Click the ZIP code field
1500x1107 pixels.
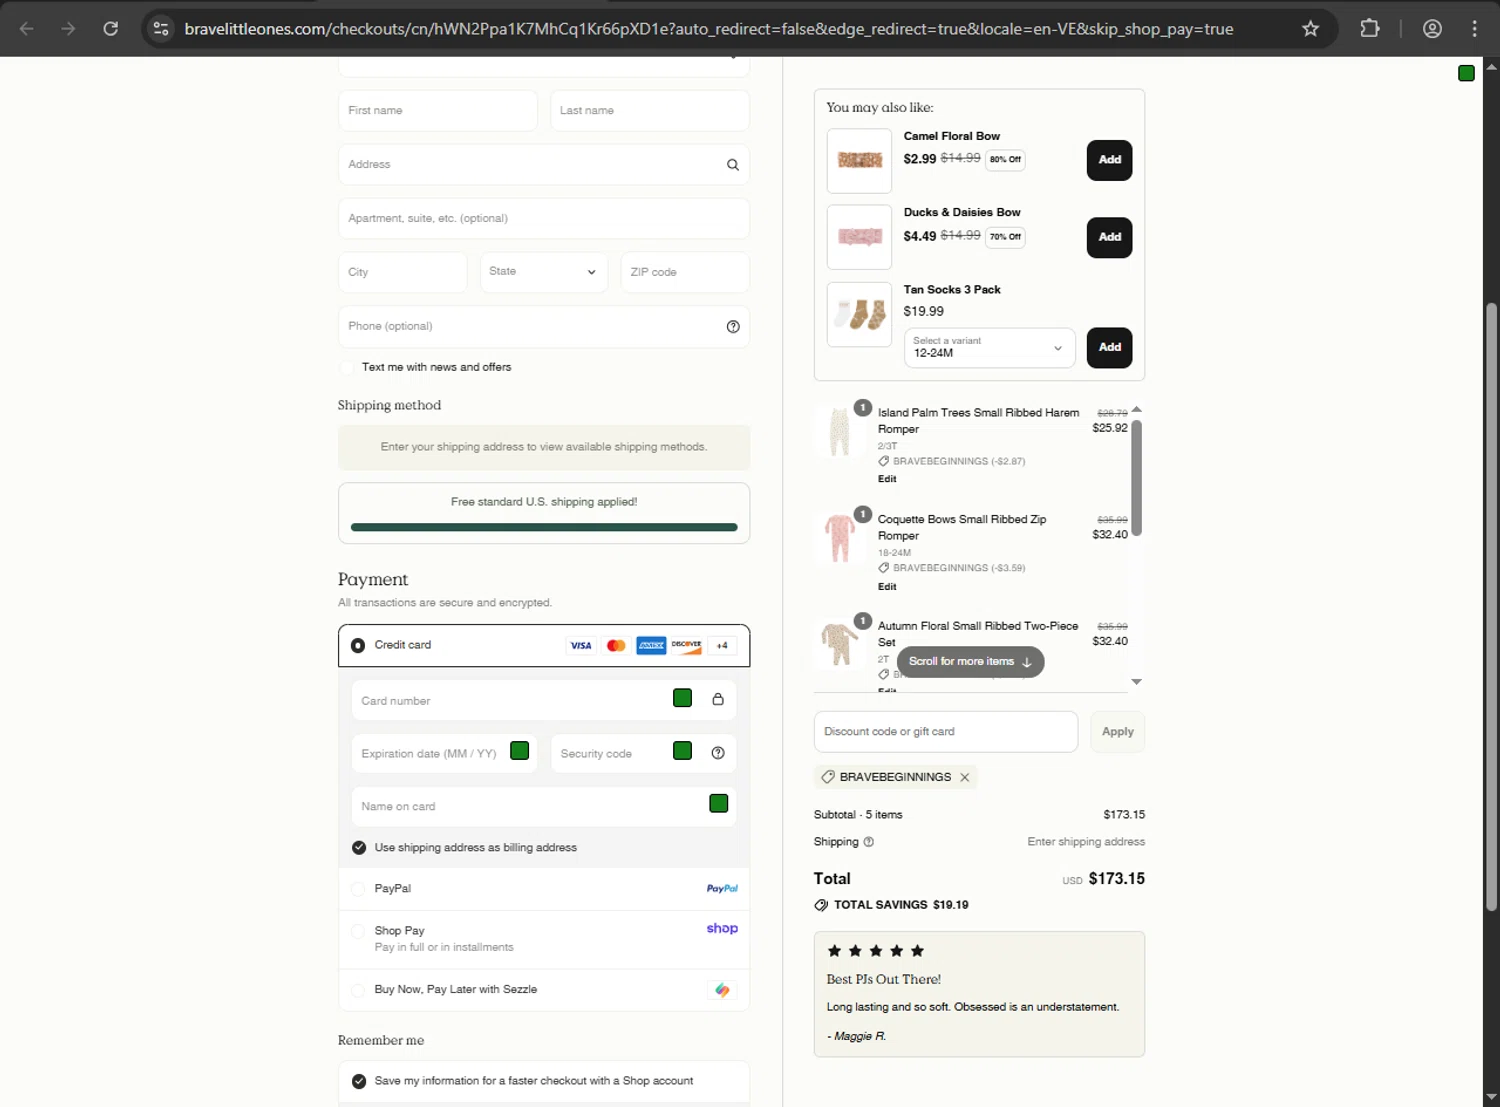685,272
